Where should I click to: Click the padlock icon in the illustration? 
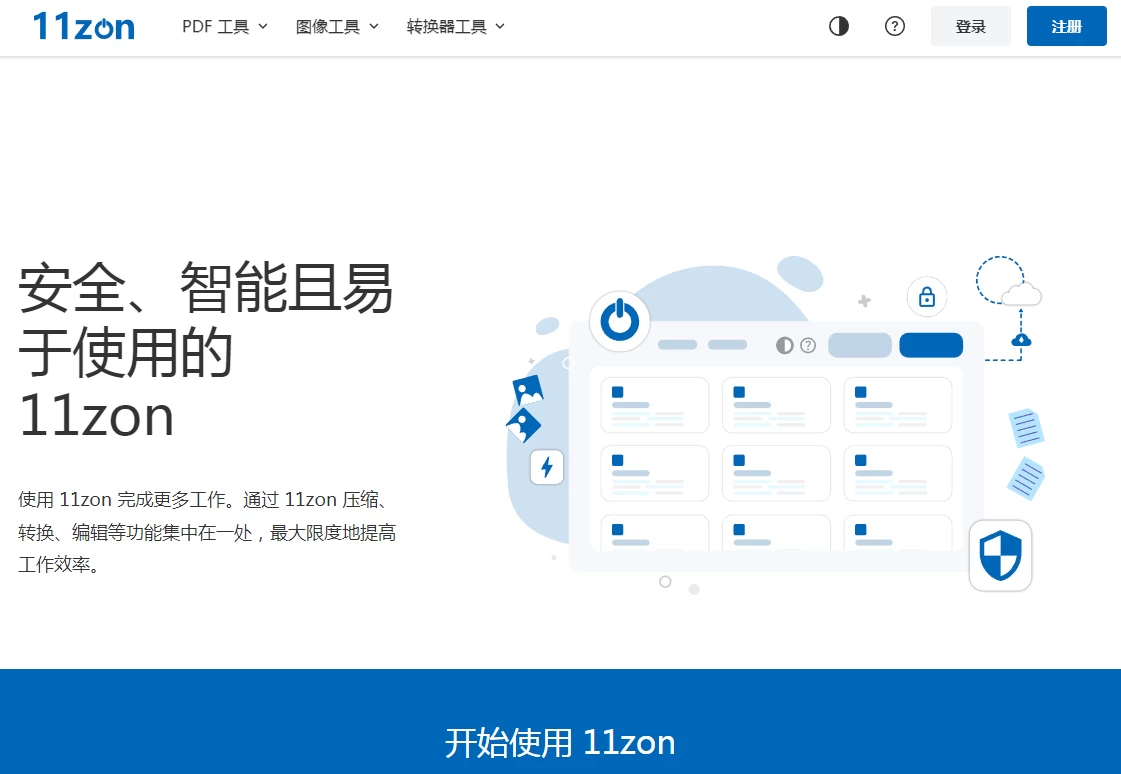[927, 297]
